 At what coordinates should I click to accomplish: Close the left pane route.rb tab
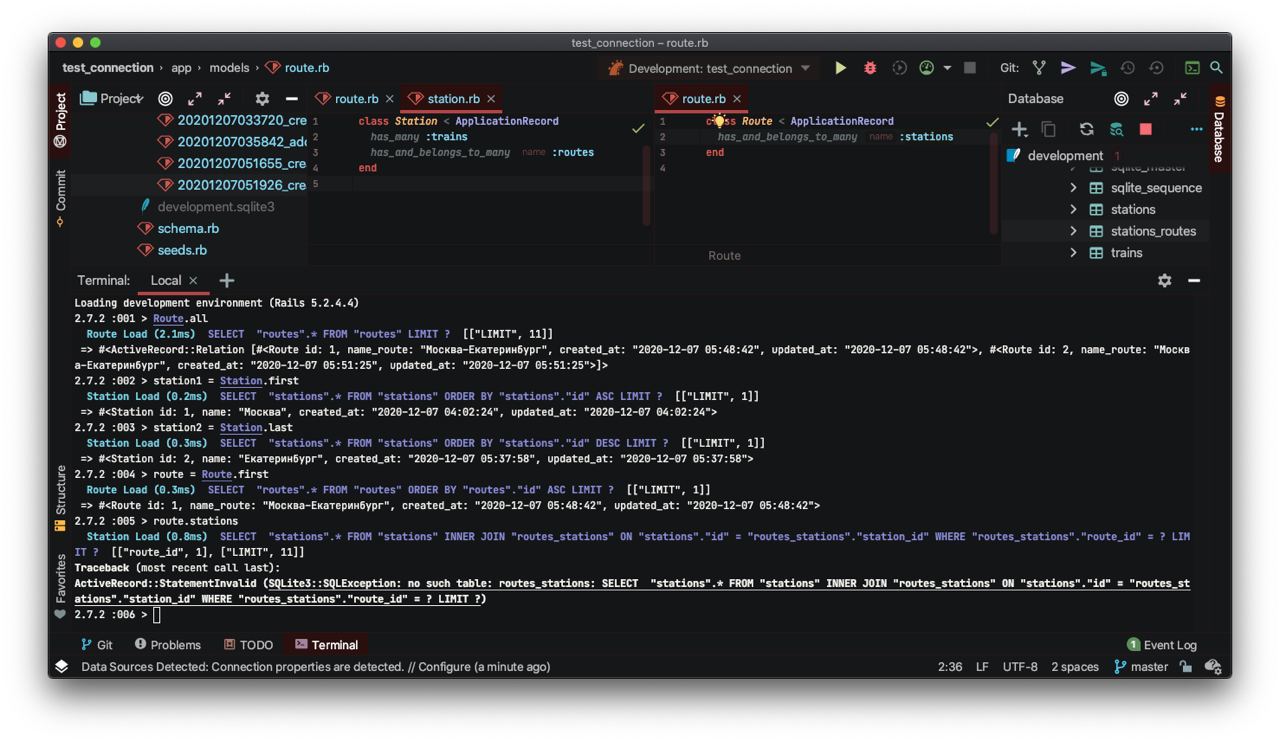(x=390, y=99)
